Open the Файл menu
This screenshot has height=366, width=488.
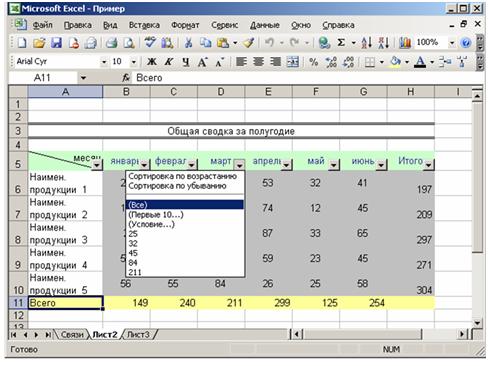coord(43,25)
